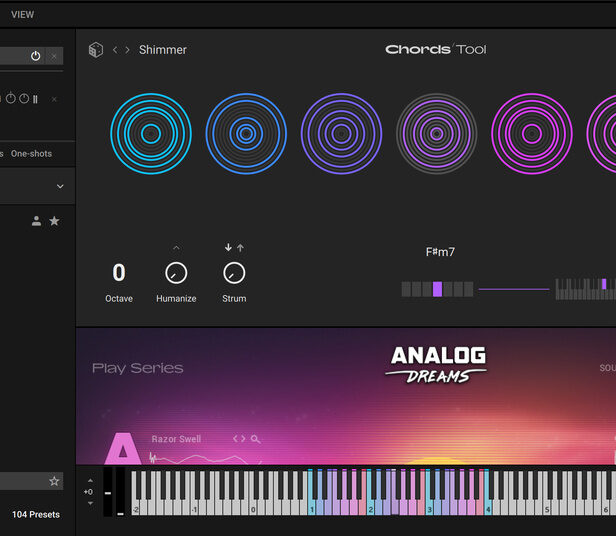Play the piano key labeled 4
The width and height of the screenshot is (616, 536).
coord(488,506)
